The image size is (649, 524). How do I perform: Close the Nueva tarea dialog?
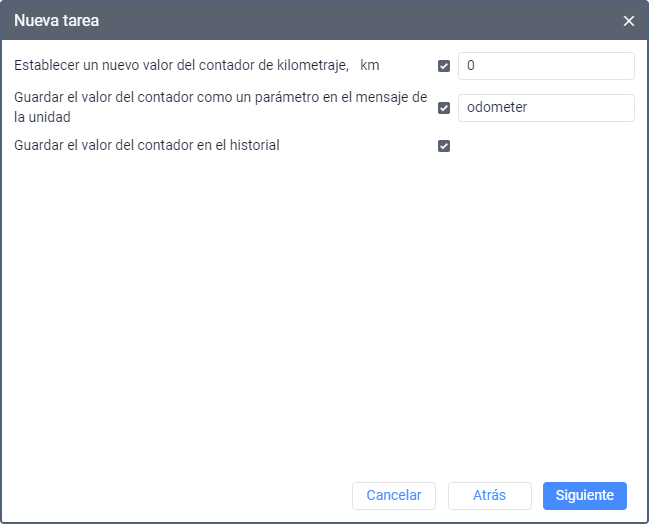(628, 21)
